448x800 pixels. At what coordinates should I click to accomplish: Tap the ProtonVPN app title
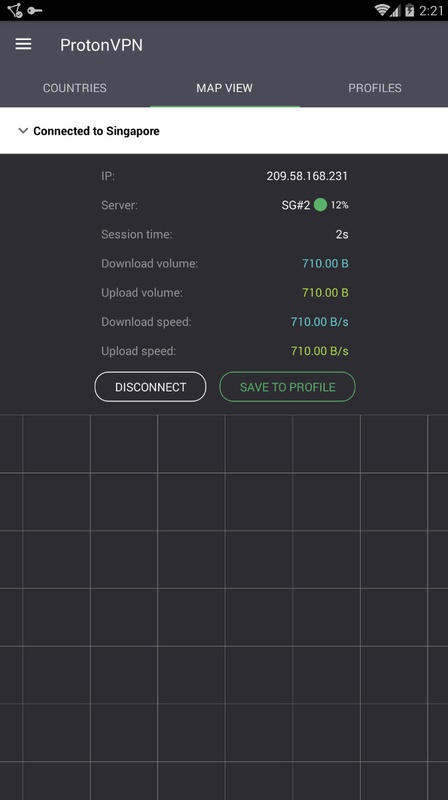click(x=101, y=45)
